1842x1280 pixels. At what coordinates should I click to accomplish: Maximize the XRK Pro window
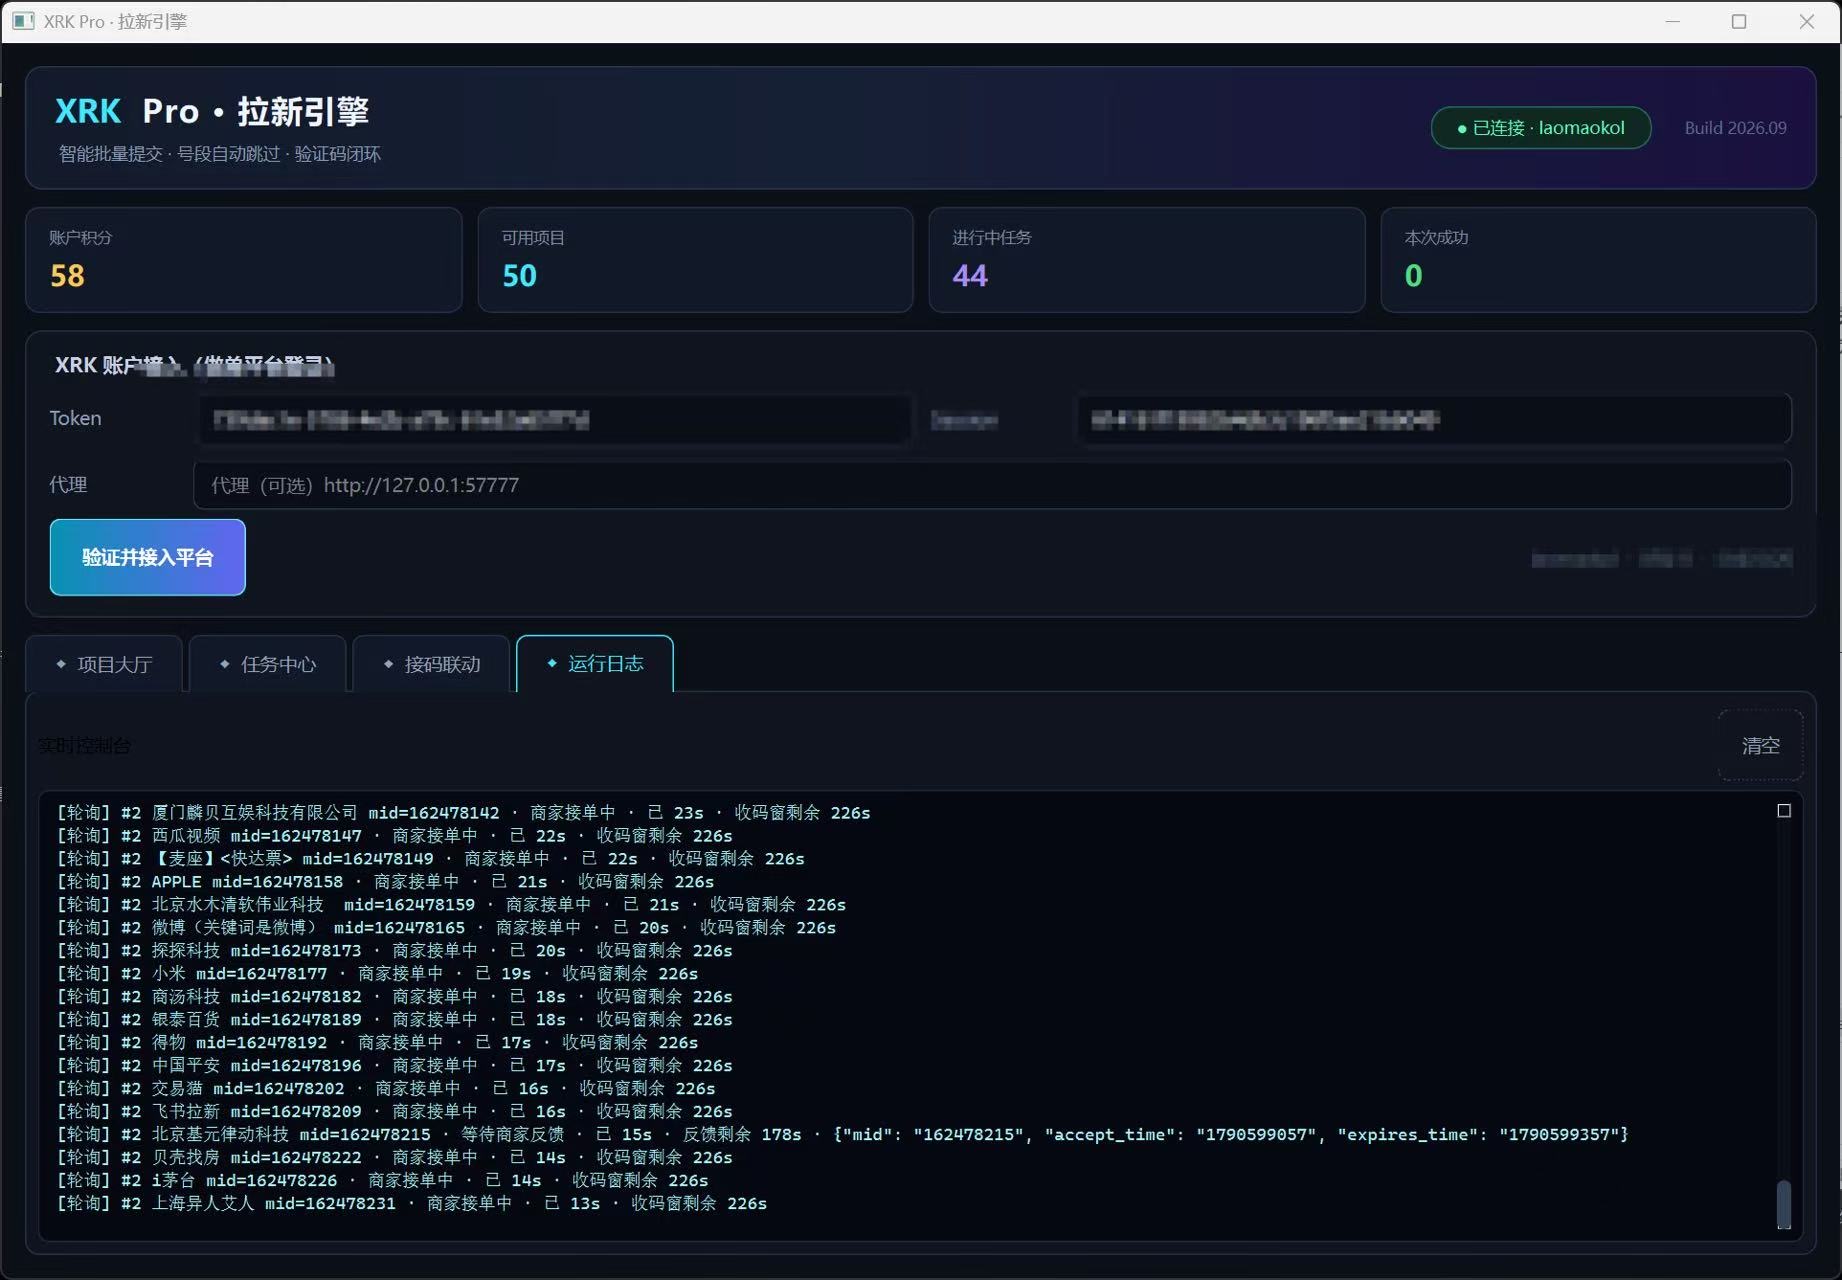tap(1739, 21)
